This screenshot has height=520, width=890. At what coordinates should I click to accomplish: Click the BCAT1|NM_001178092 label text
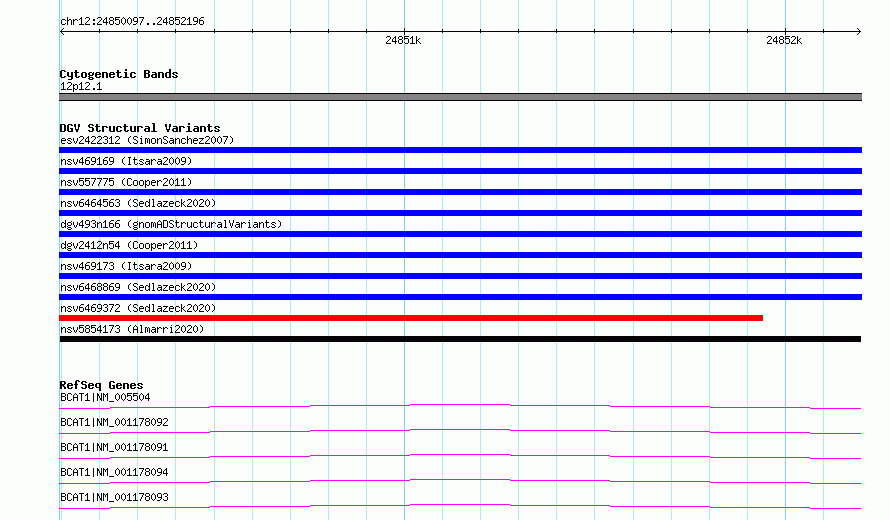[114, 422]
